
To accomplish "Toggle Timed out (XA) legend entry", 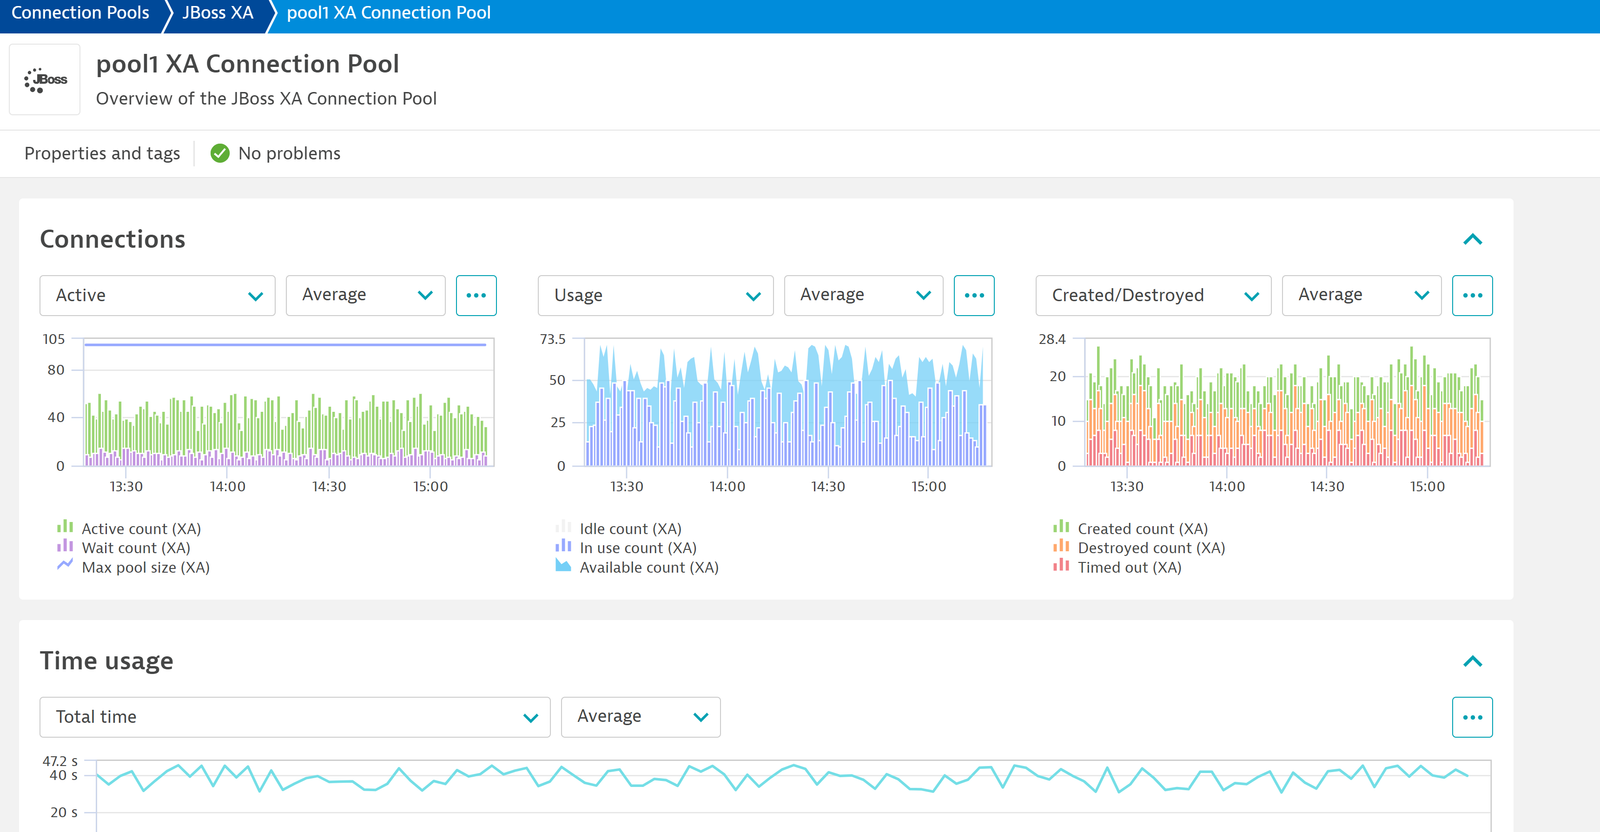I will coord(1117,567).
